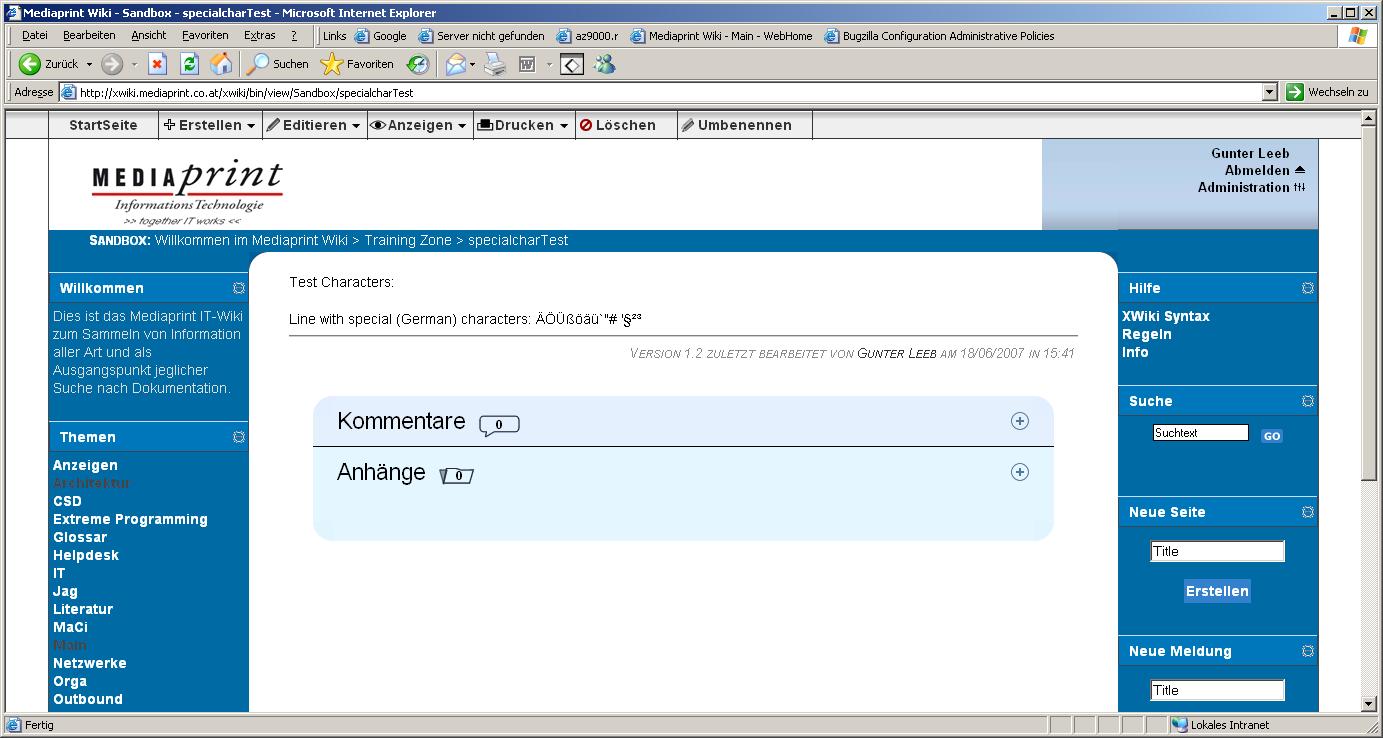The image size is (1383, 738).
Task: Click the Neue Seite panel gear icon
Action: pos(1308,512)
